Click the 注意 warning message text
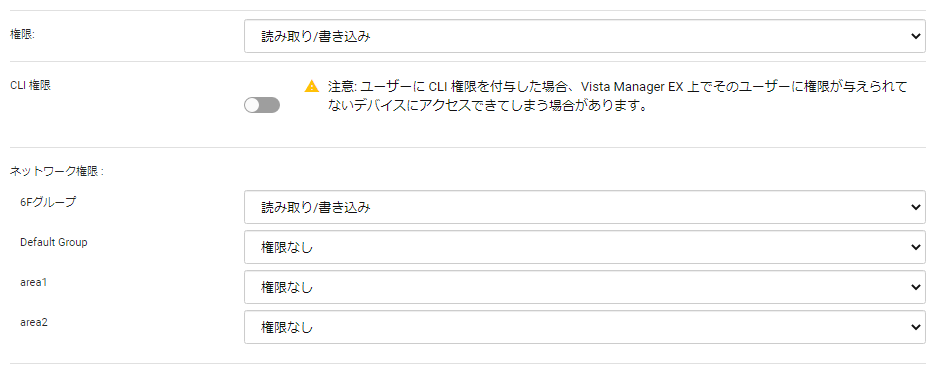 (x=617, y=97)
